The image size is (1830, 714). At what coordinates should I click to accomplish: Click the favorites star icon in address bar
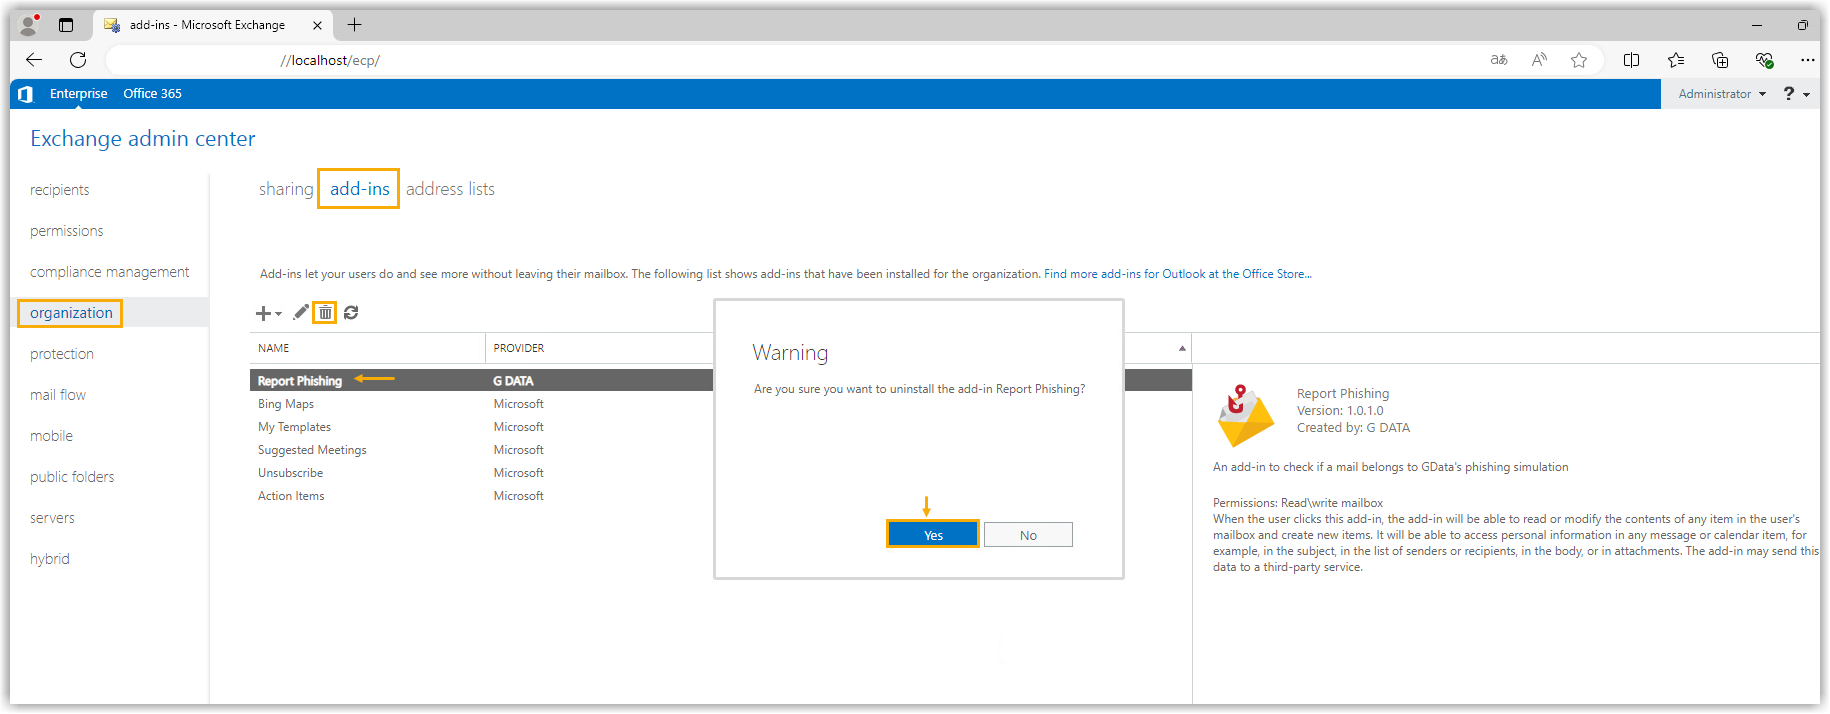(x=1579, y=60)
